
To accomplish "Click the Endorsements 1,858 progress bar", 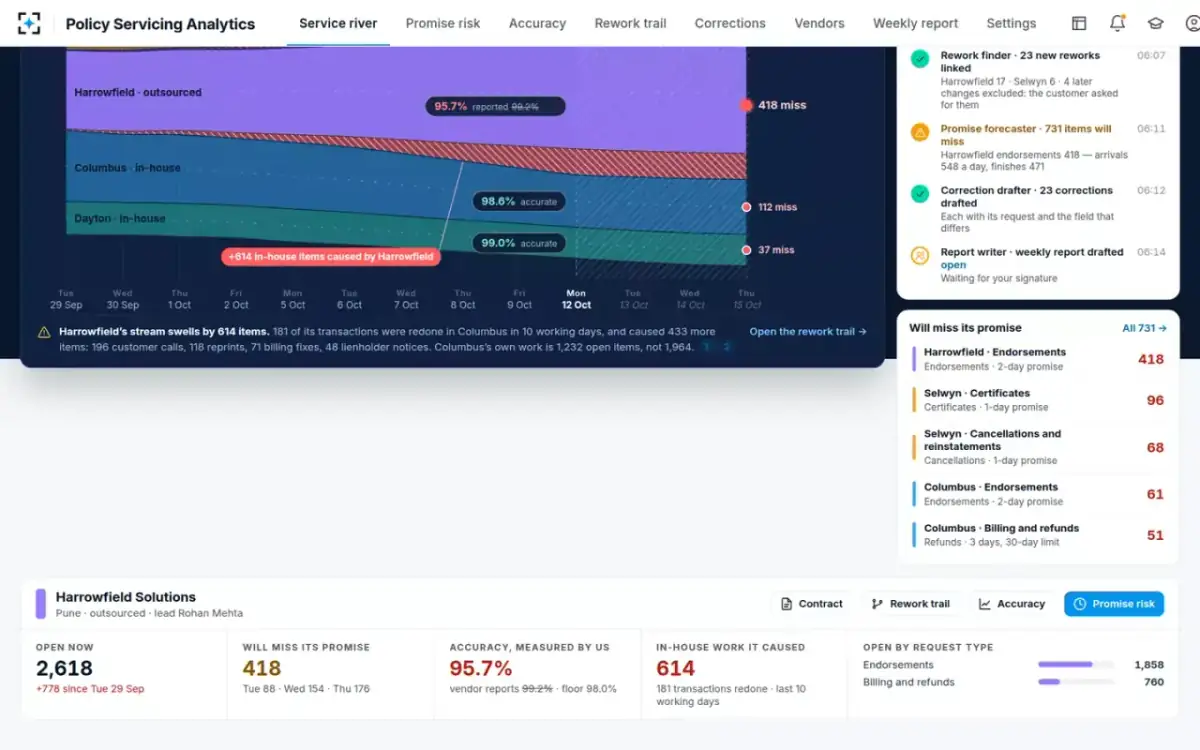I will [1075, 665].
